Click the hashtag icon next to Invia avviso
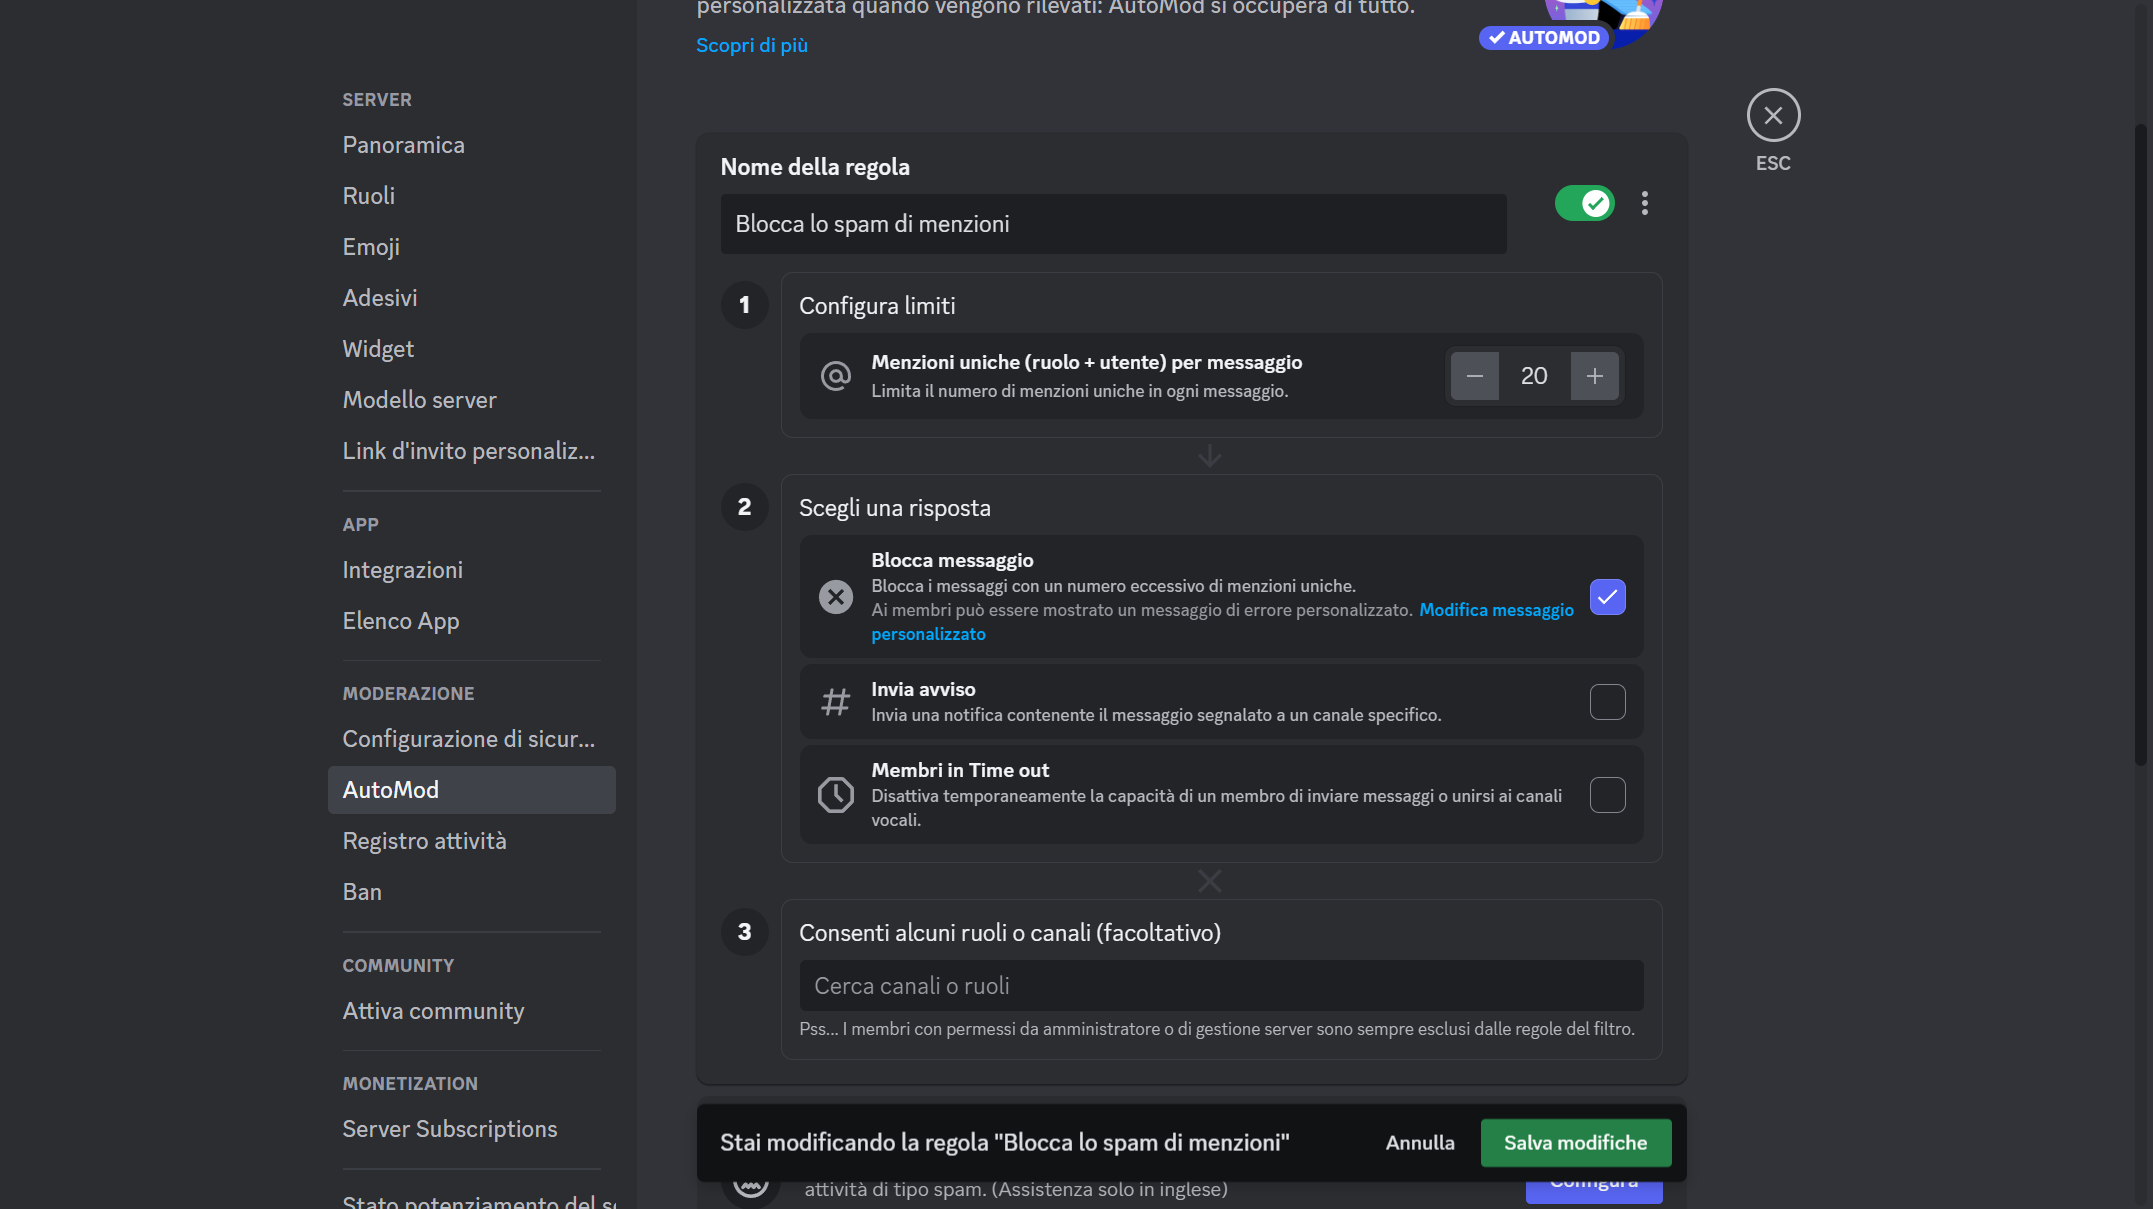The width and height of the screenshot is (2153, 1209). (x=836, y=701)
